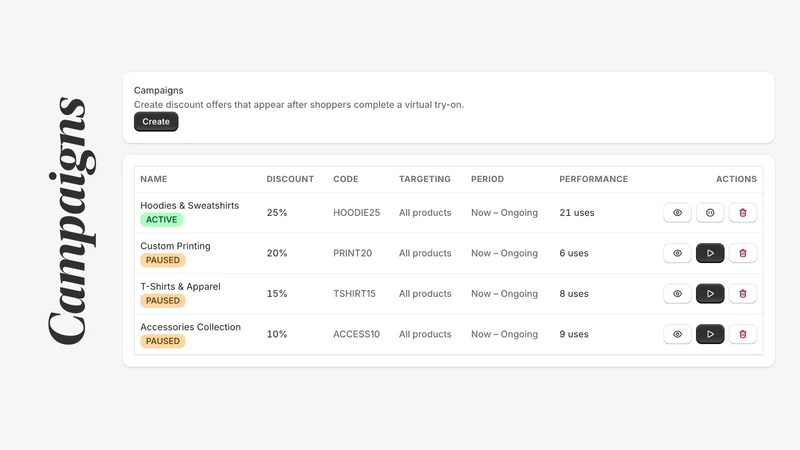The height and width of the screenshot is (450, 800).
Task: Click Now – Ongoing in the PRINT20 row
Action: click(x=504, y=253)
